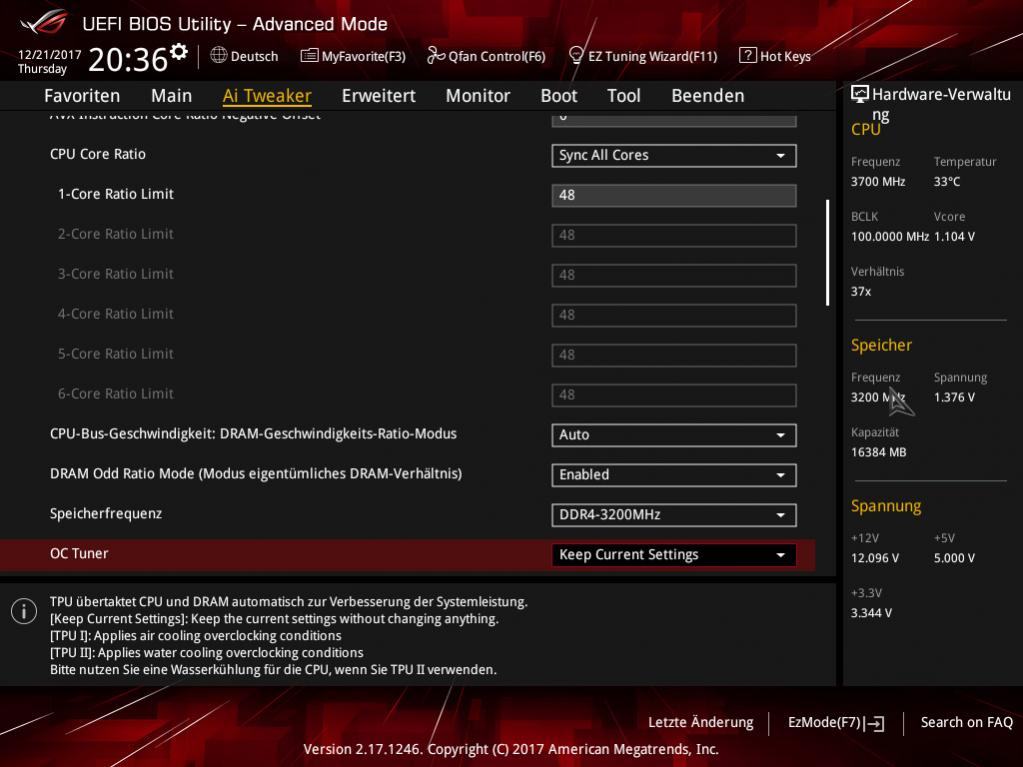Viewport: 1023px width, 767px height.
Task: Click the Speicher Spannung 1.376 V value
Action: point(954,398)
